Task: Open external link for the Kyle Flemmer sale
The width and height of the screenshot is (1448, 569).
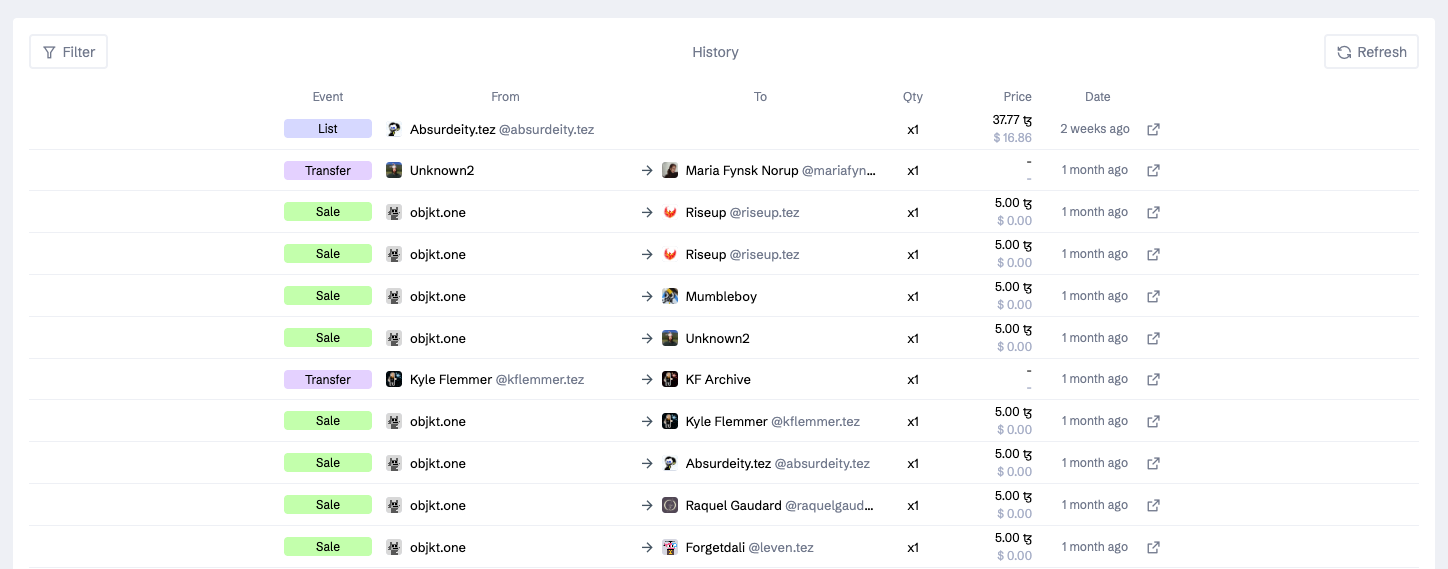Action: tap(1153, 421)
